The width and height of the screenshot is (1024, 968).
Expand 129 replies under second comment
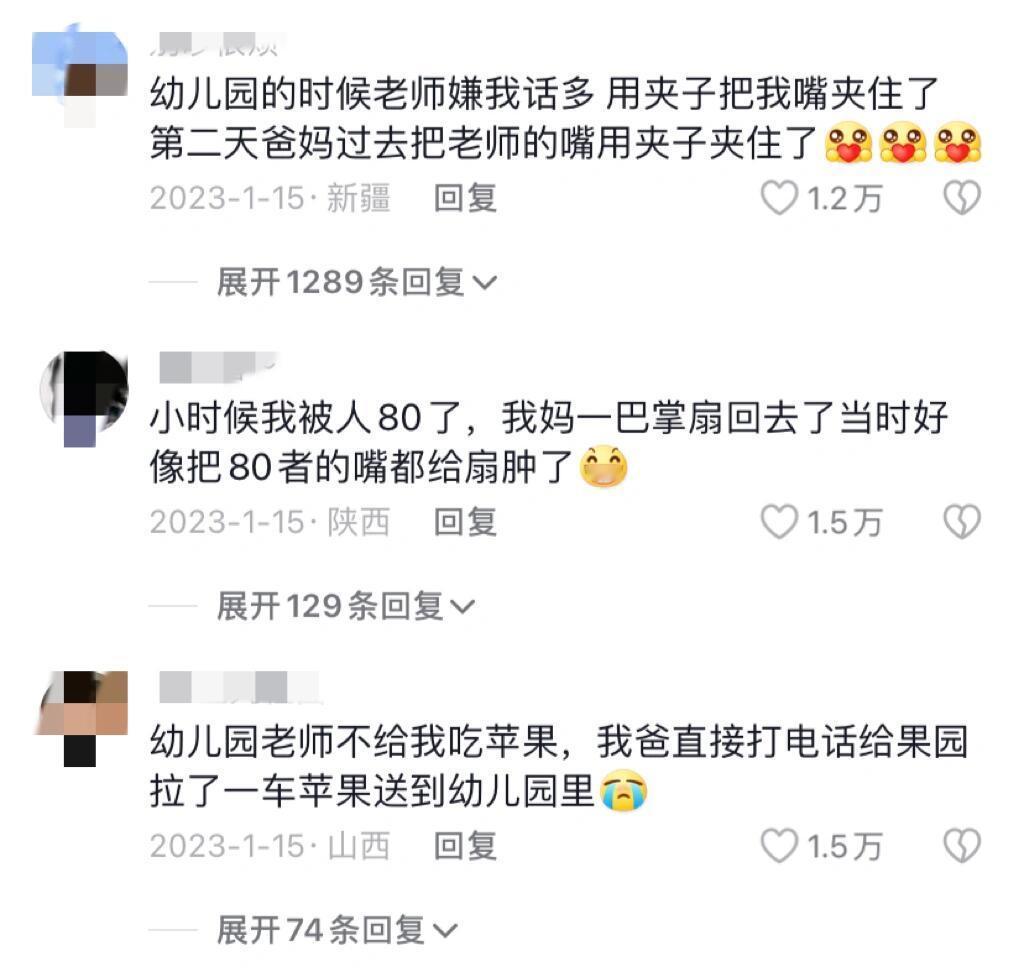[345, 606]
